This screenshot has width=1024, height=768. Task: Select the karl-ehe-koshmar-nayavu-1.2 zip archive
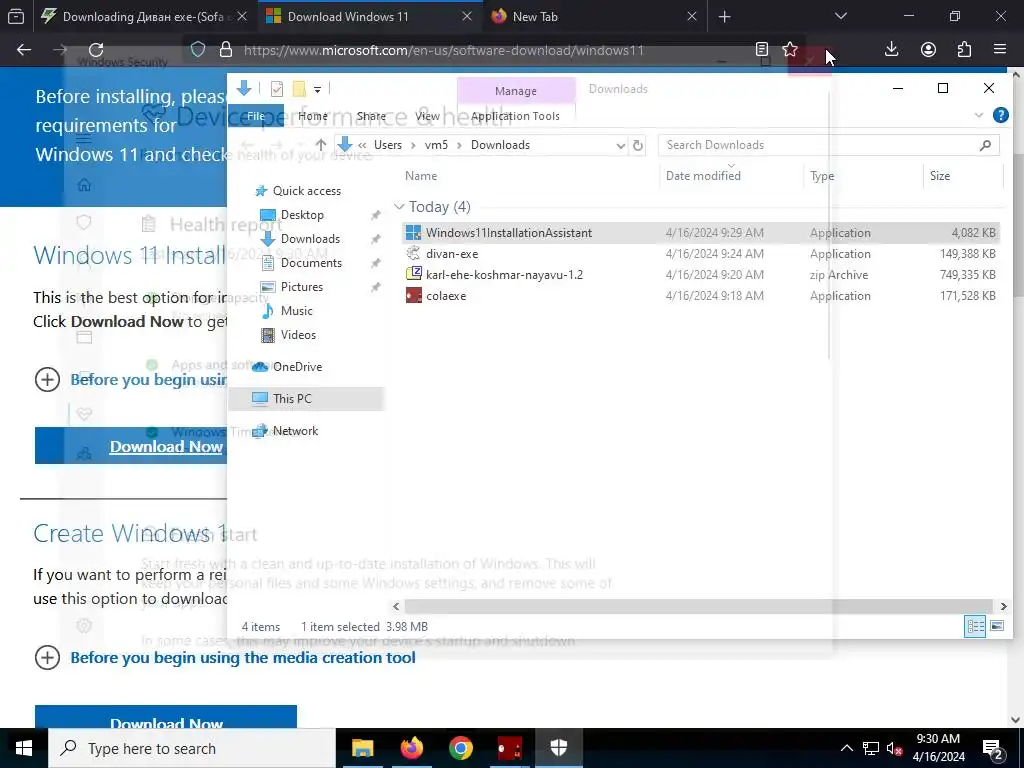(x=700, y=275)
